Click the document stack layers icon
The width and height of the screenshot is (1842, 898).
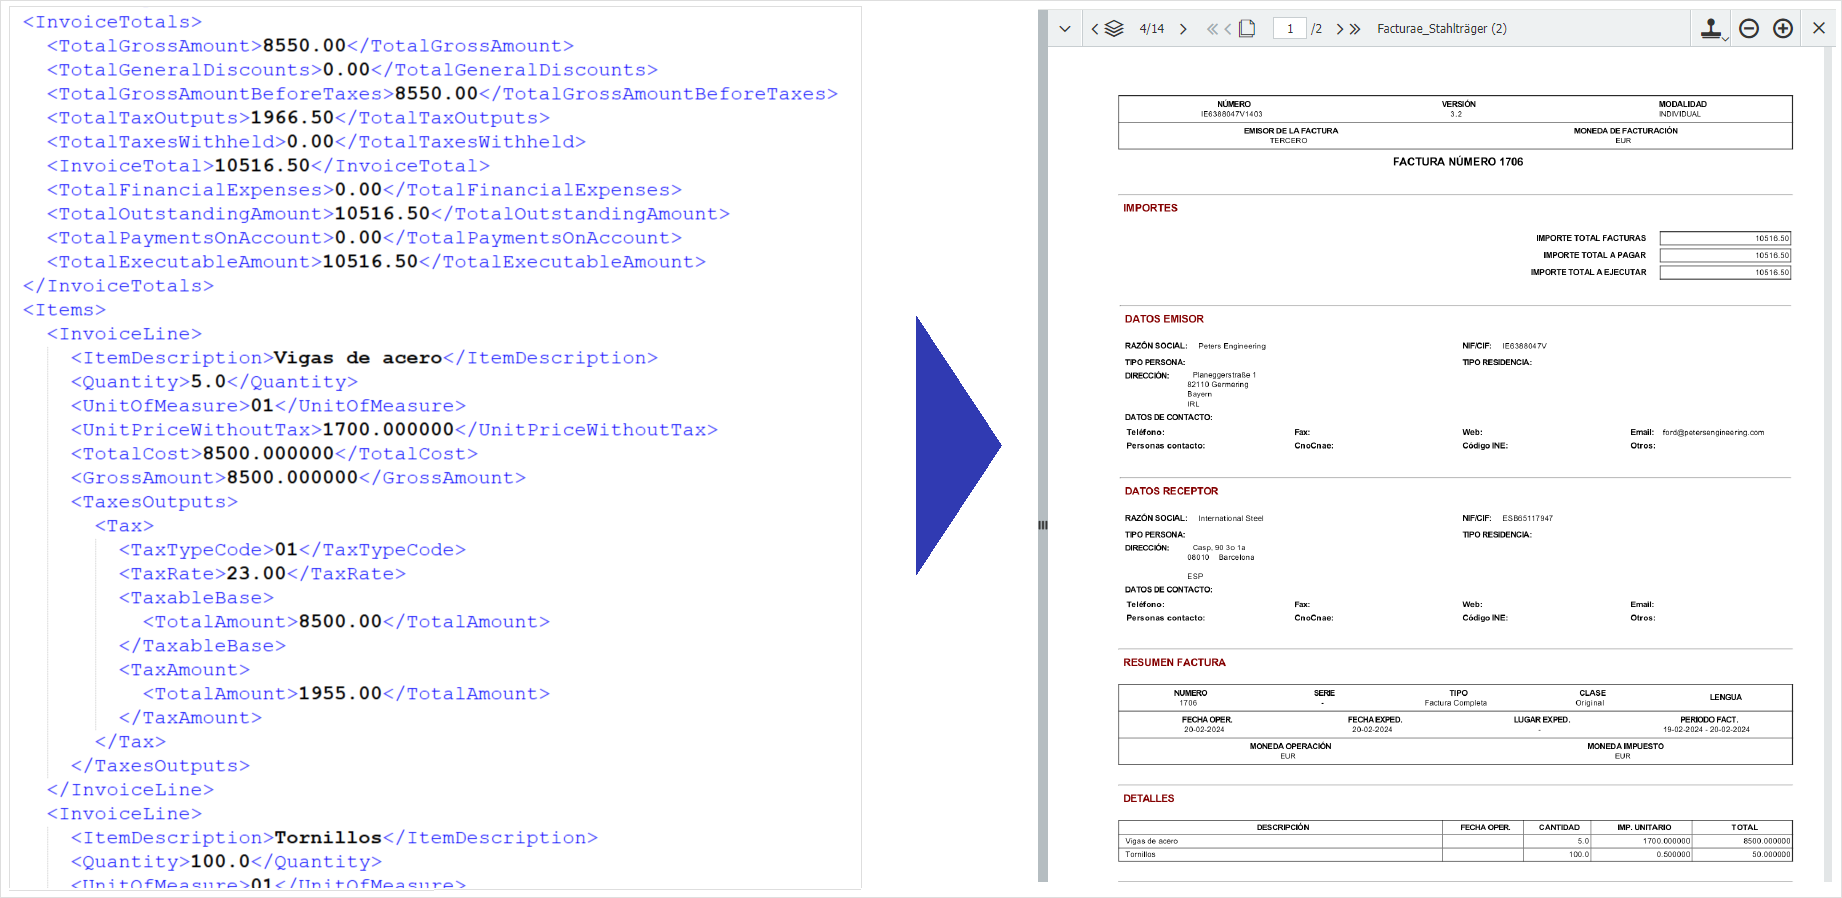pos(1114,29)
